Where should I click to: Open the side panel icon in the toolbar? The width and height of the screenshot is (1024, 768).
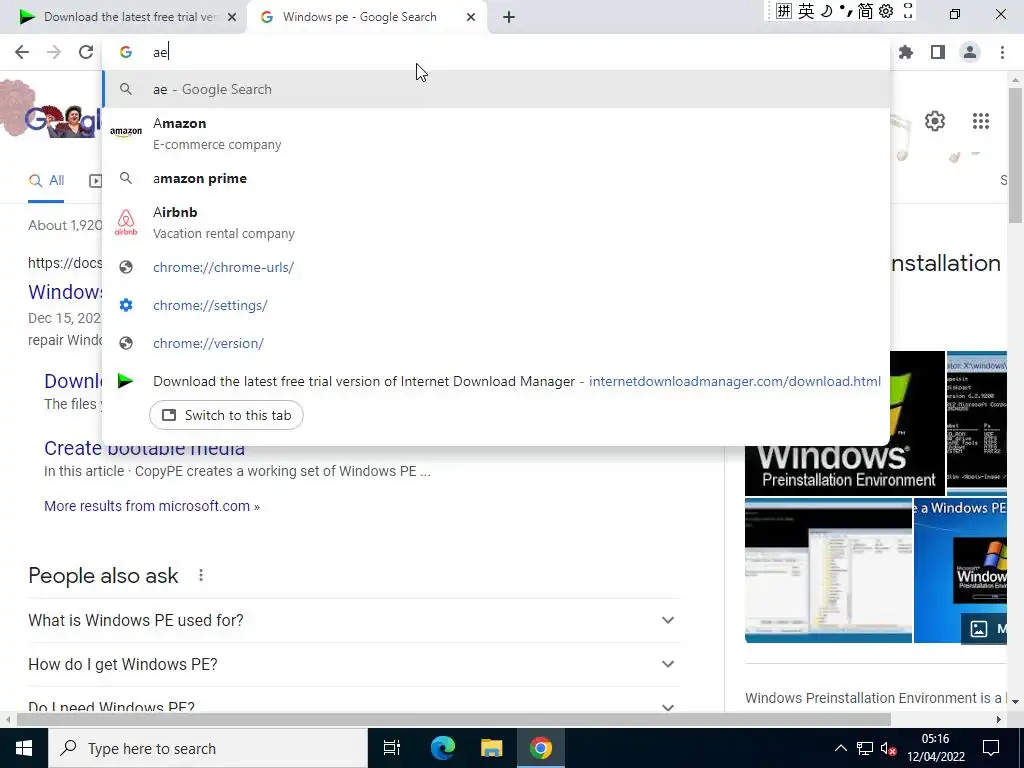pos(938,52)
